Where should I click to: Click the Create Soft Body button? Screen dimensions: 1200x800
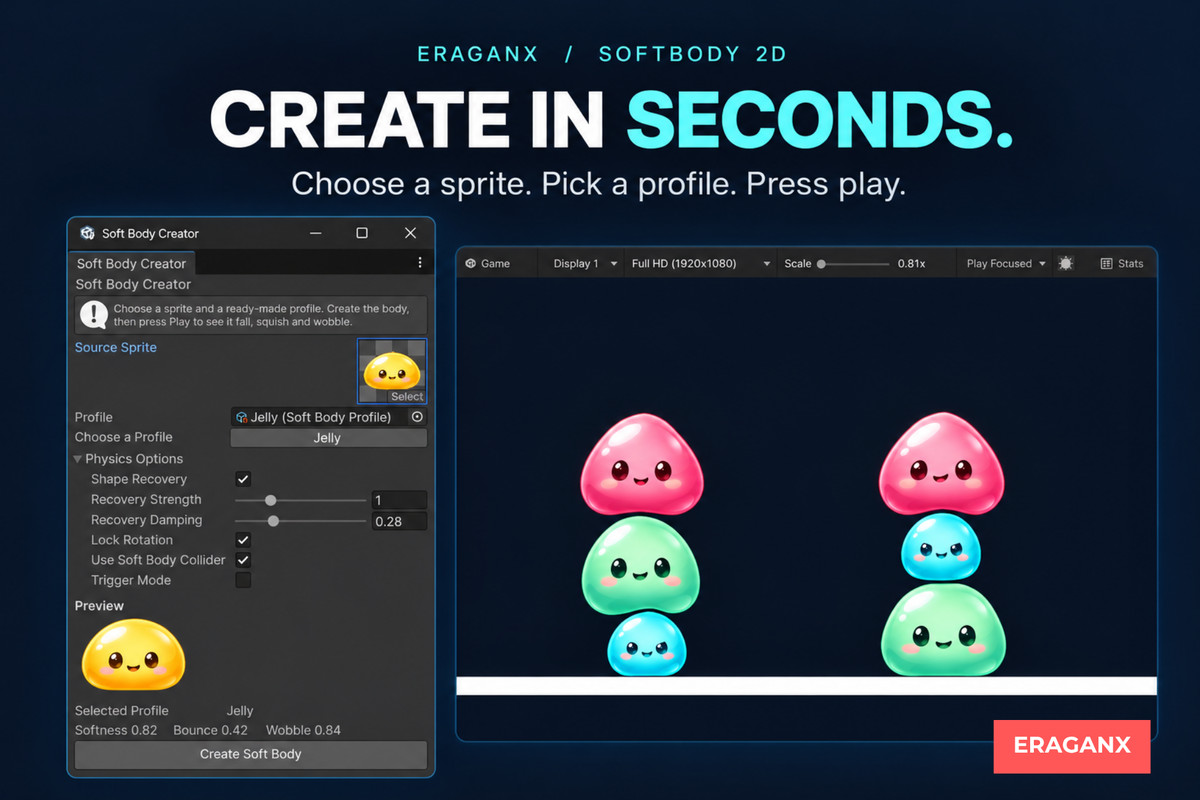[x=251, y=754]
